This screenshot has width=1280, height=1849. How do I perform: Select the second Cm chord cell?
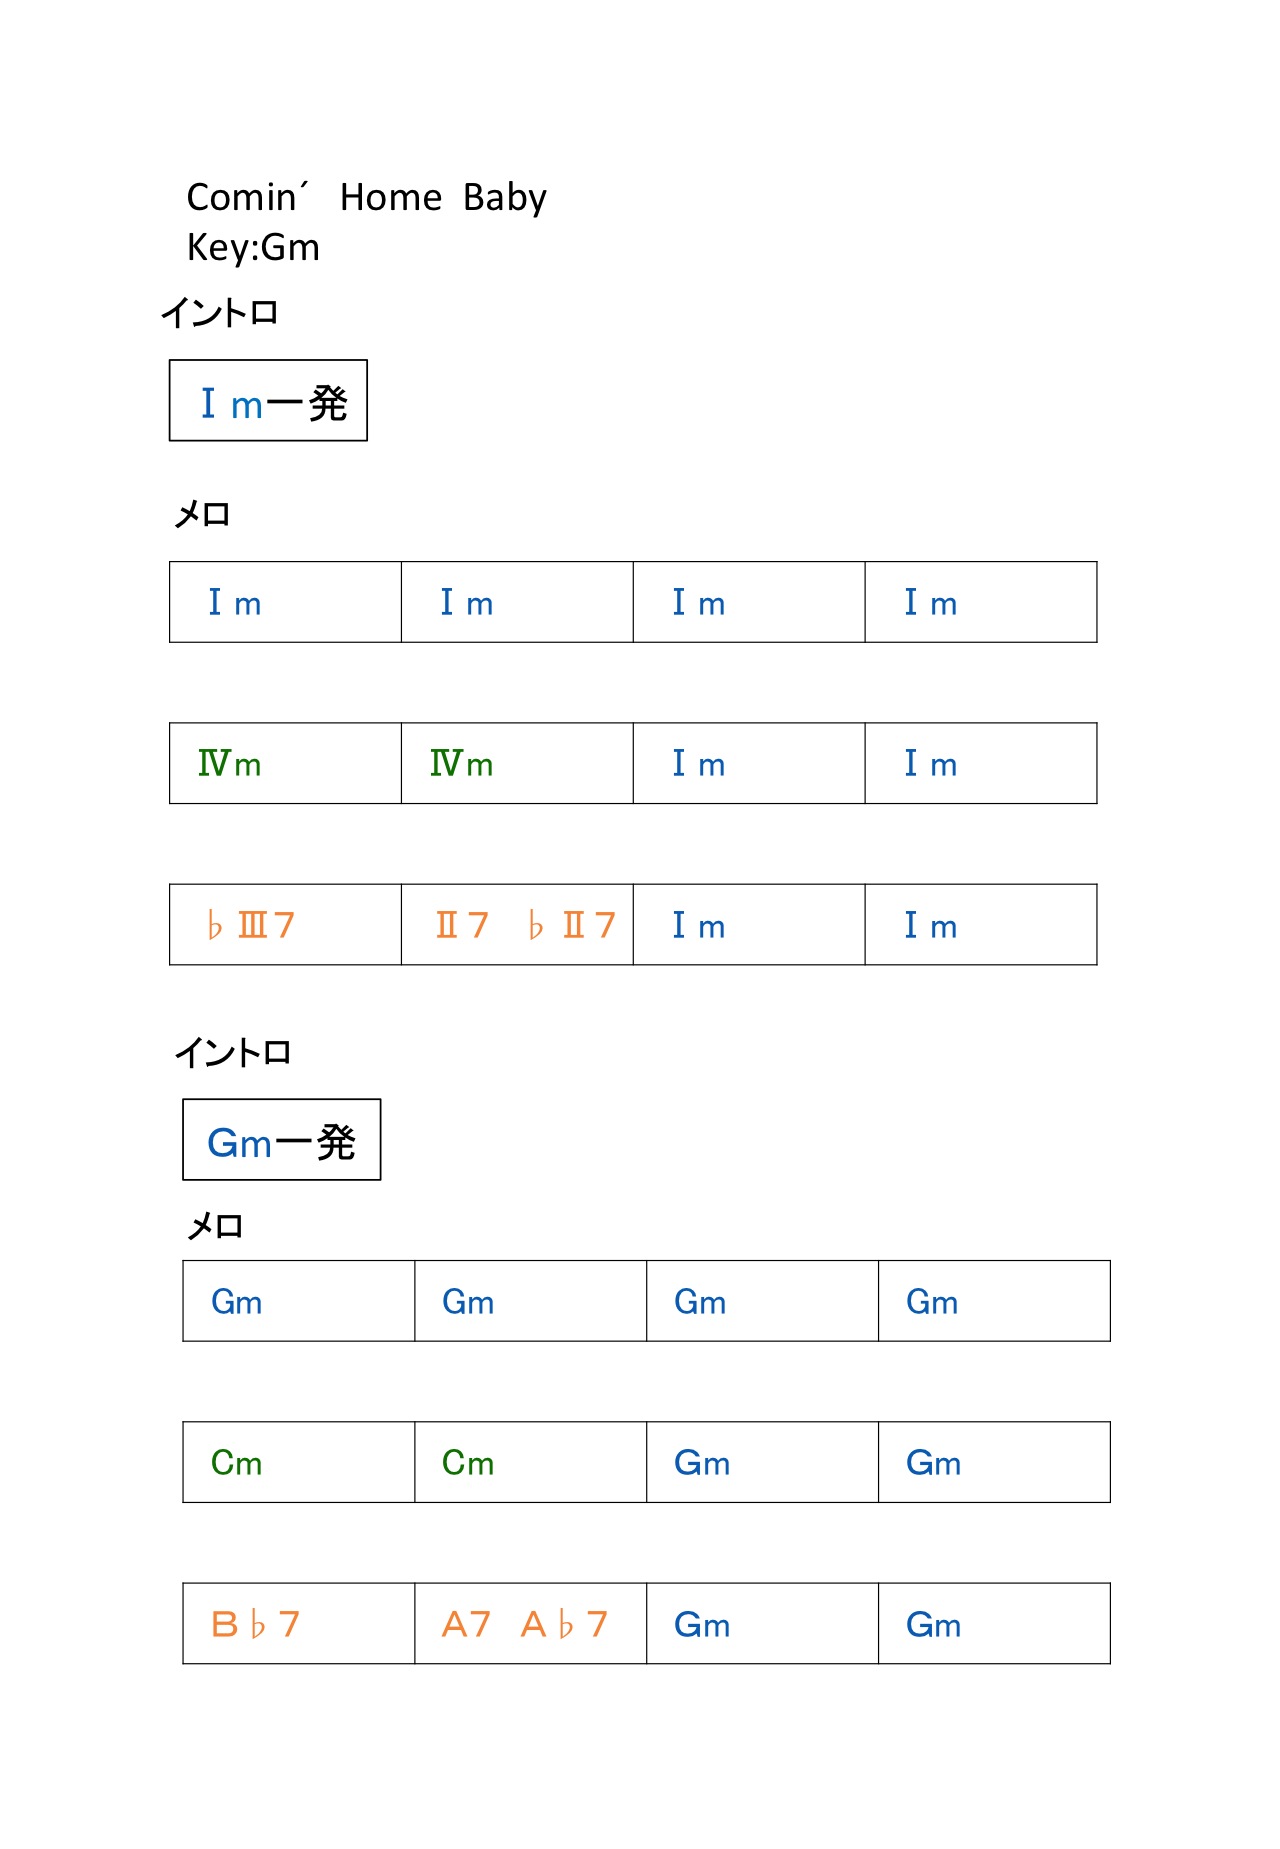(530, 1462)
